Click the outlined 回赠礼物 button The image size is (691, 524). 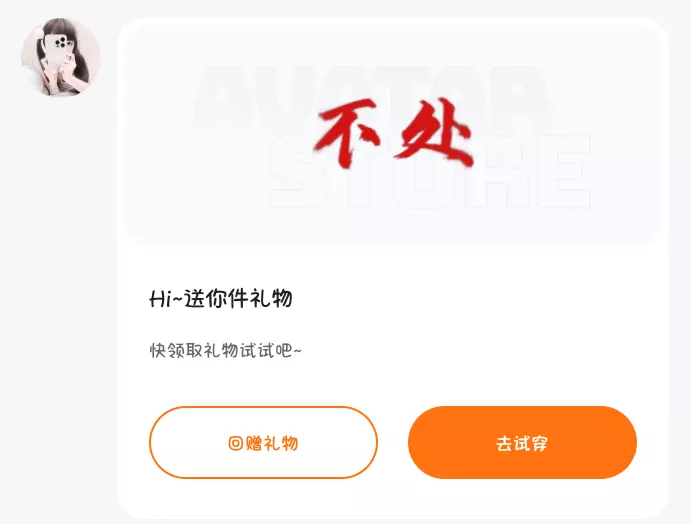coord(264,442)
